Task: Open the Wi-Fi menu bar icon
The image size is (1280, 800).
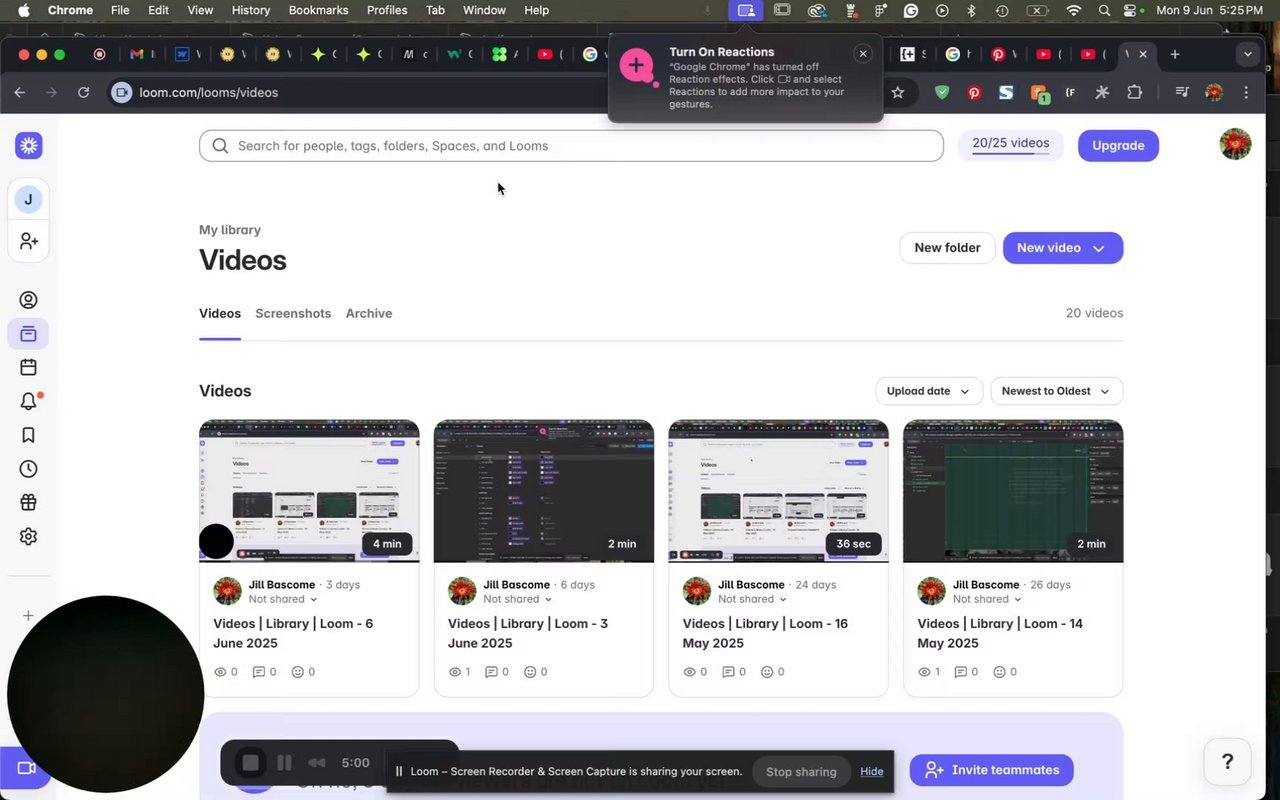Action: (1074, 10)
